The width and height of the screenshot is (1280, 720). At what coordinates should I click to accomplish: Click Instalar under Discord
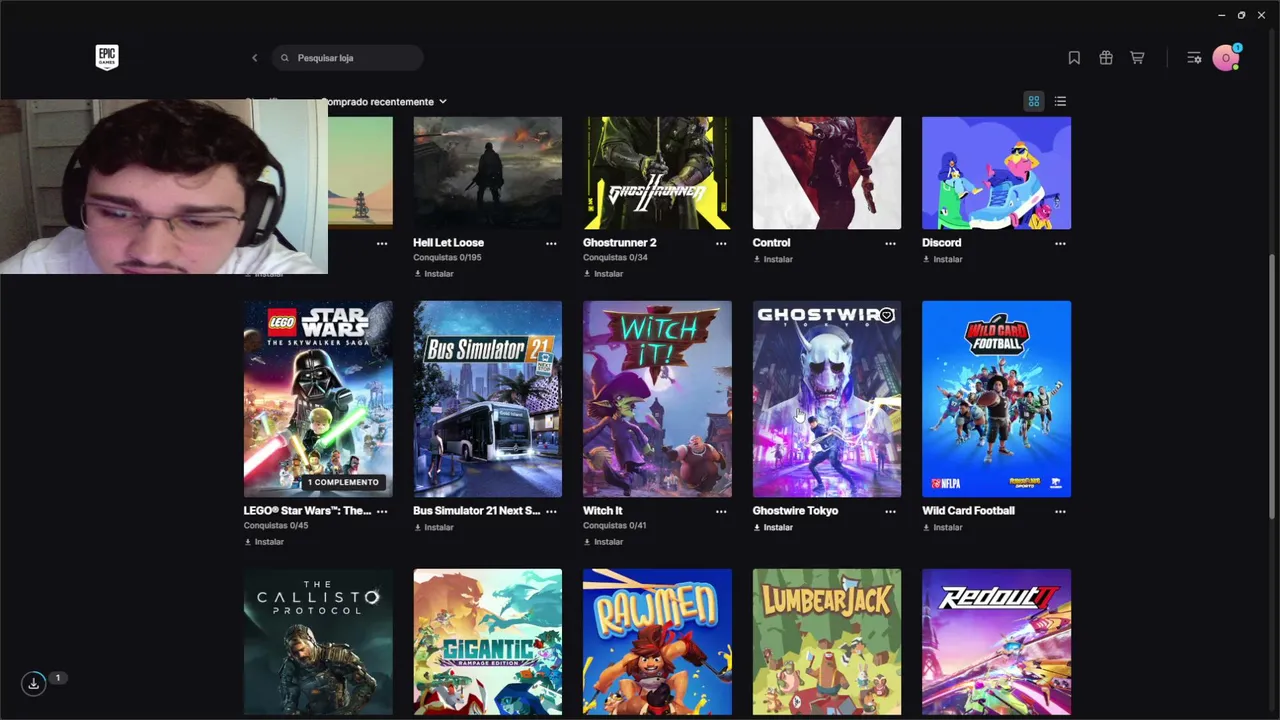pos(942,260)
